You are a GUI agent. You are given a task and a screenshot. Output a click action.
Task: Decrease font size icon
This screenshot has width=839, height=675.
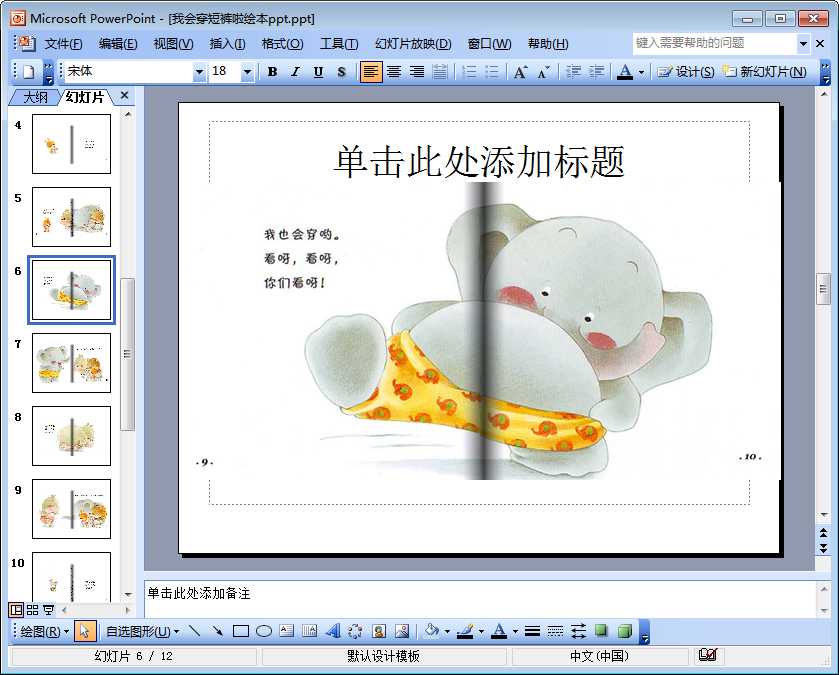click(544, 72)
